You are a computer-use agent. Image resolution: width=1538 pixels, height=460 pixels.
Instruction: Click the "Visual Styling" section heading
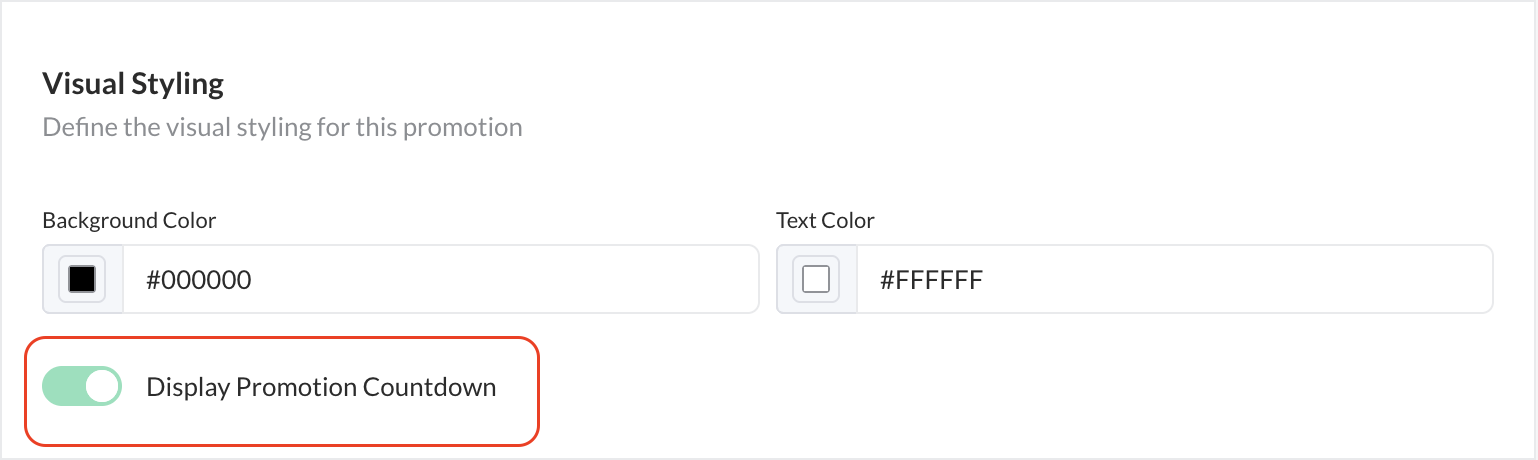pos(133,83)
